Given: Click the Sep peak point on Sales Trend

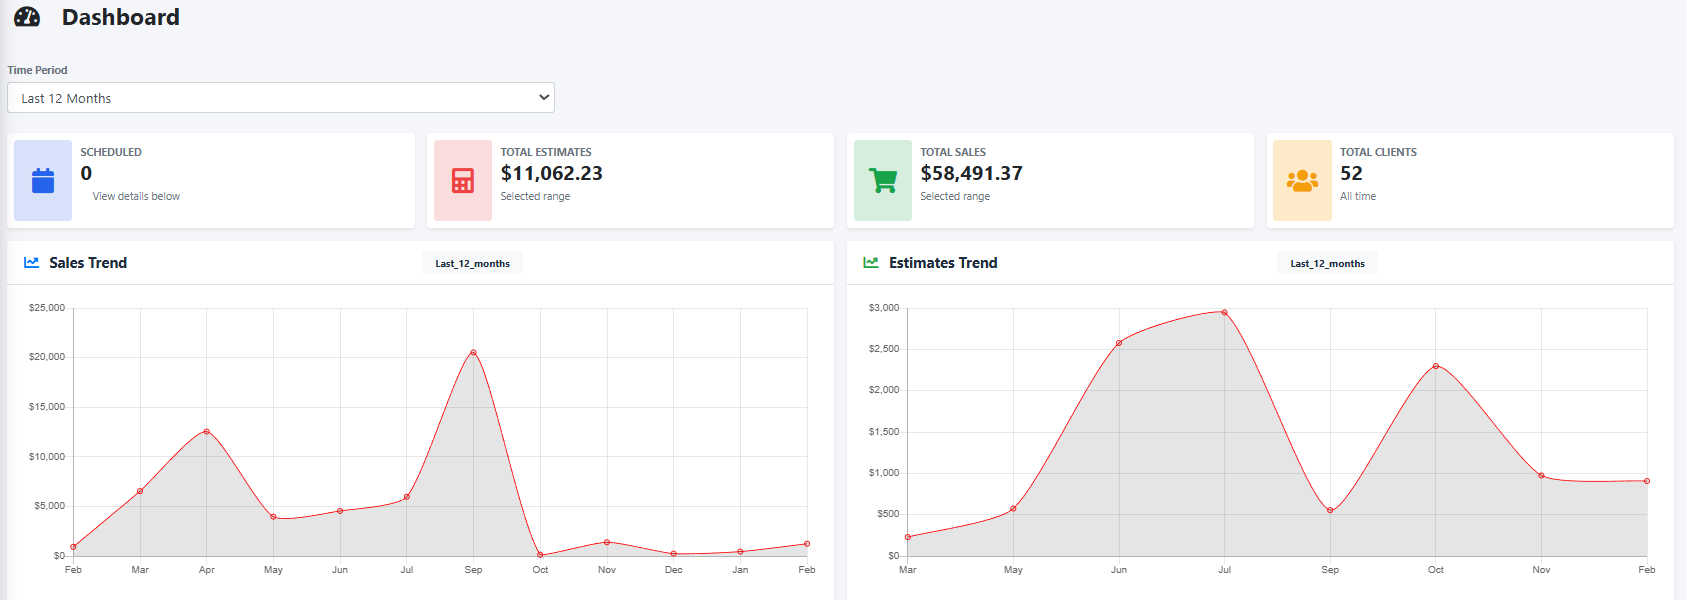Looking at the screenshot, I should tap(473, 353).
